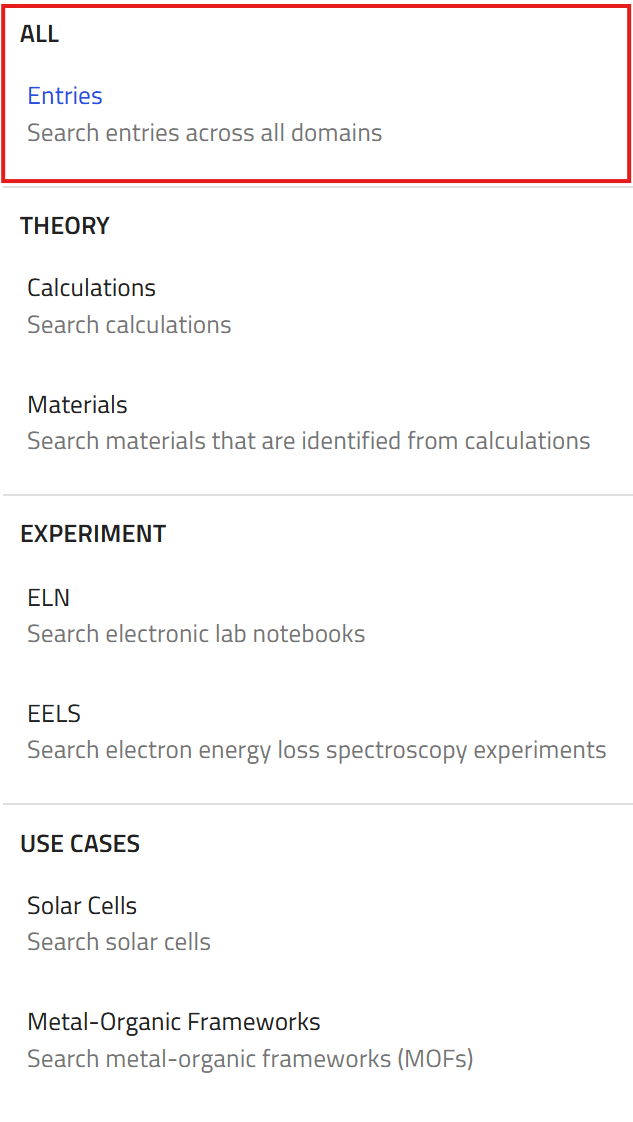Image resolution: width=633 pixels, height=1122 pixels.
Task: Click the USE CASES section heading
Action: (80, 844)
